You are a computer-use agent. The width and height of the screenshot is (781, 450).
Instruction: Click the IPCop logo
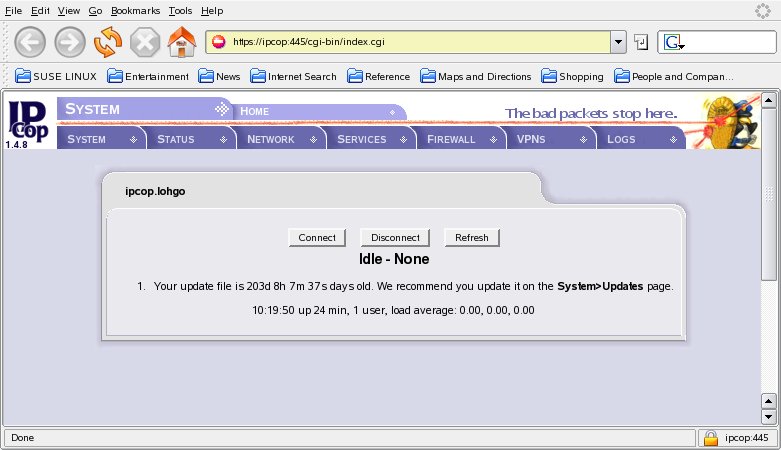pos(28,123)
